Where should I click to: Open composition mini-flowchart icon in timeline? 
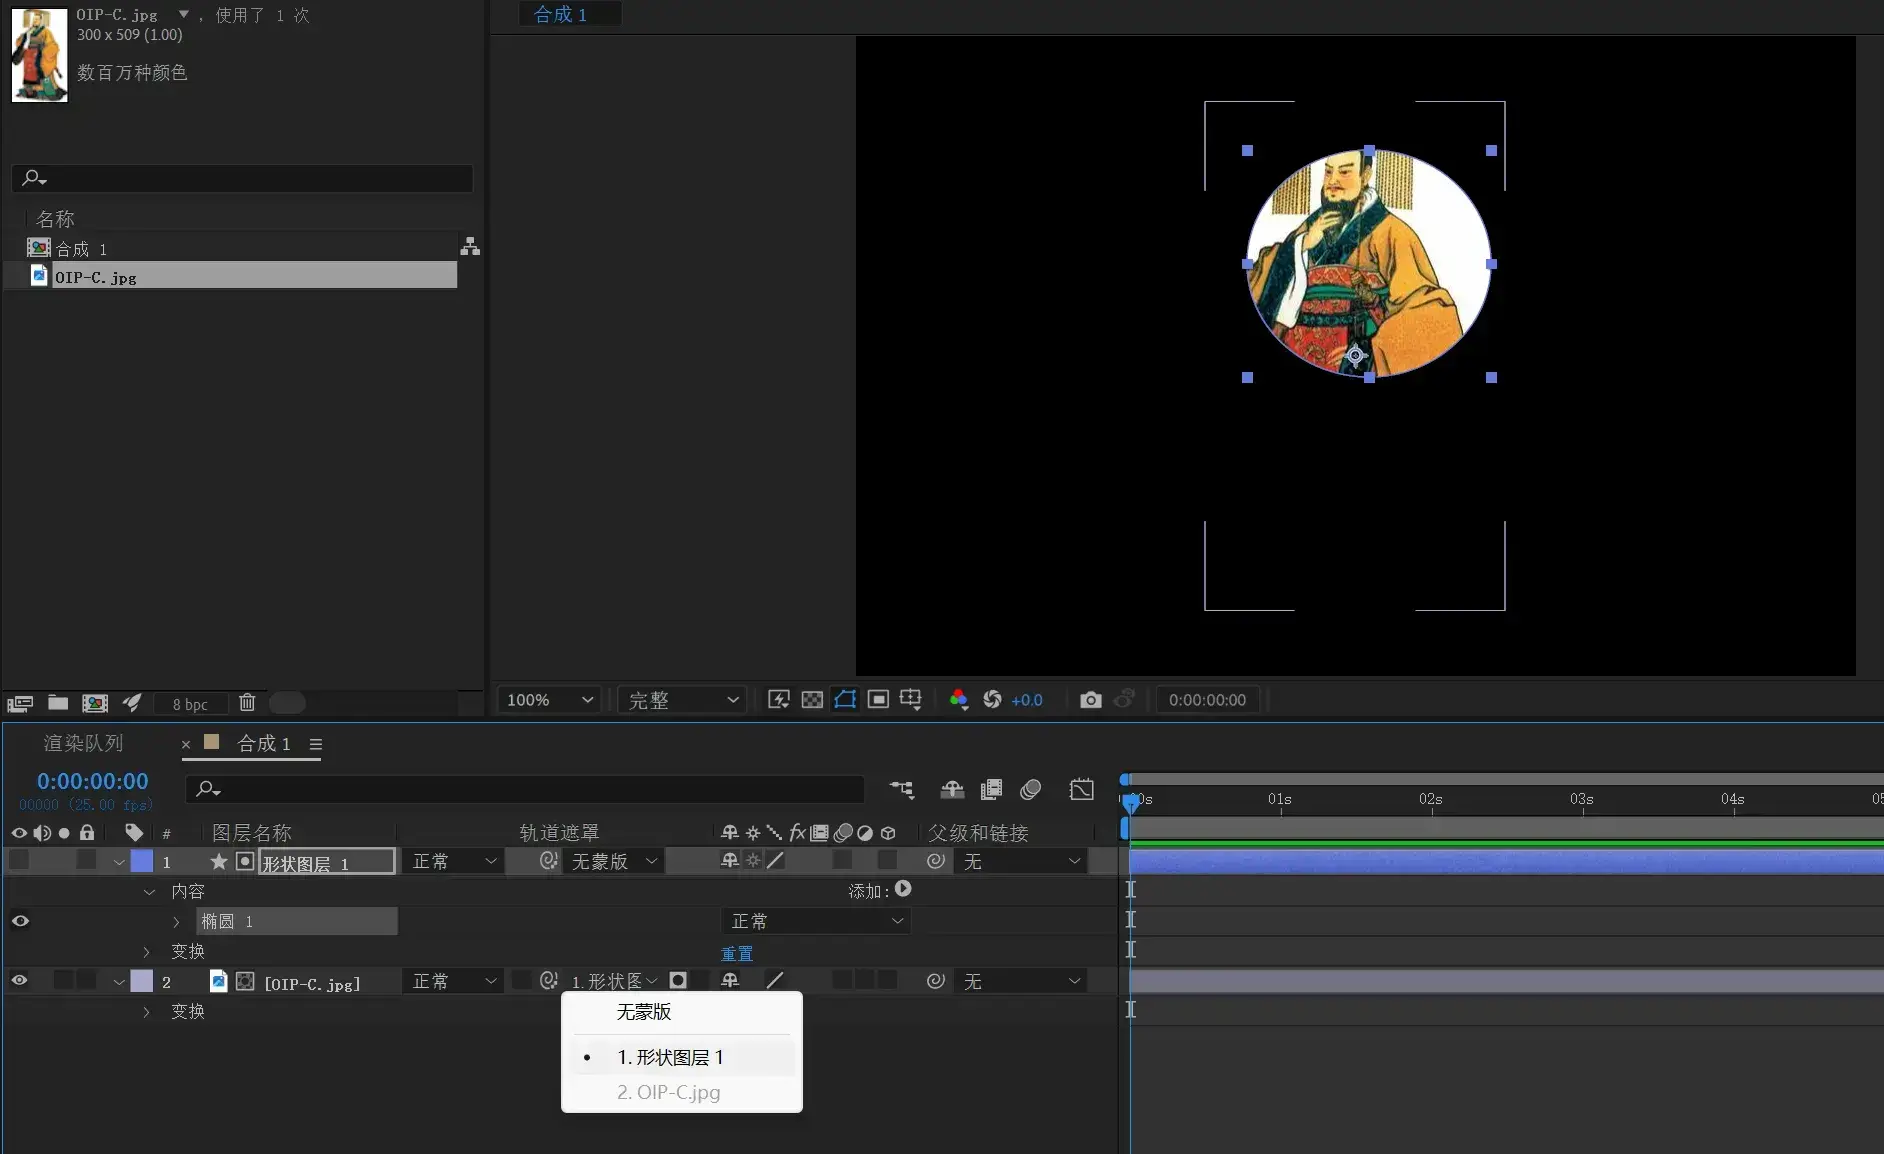pos(902,790)
